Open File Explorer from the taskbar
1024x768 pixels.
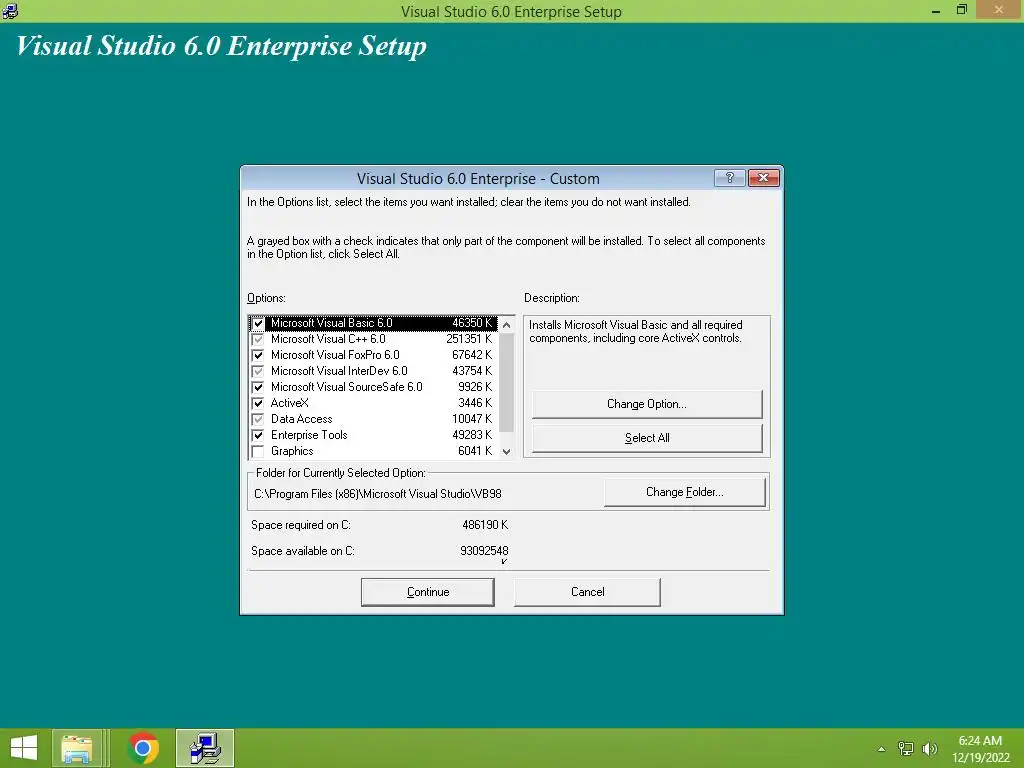[76, 748]
